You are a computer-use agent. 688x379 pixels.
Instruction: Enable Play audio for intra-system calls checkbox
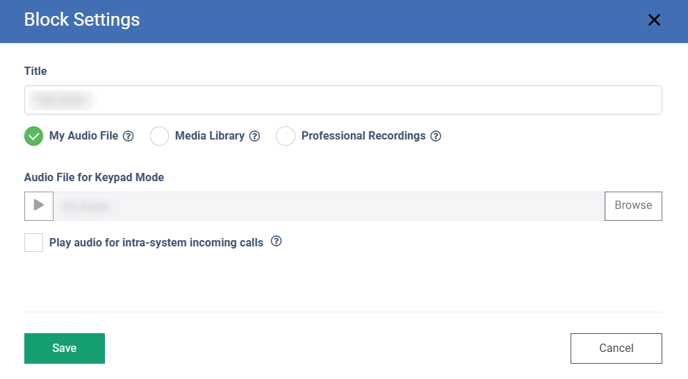[34, 243]
